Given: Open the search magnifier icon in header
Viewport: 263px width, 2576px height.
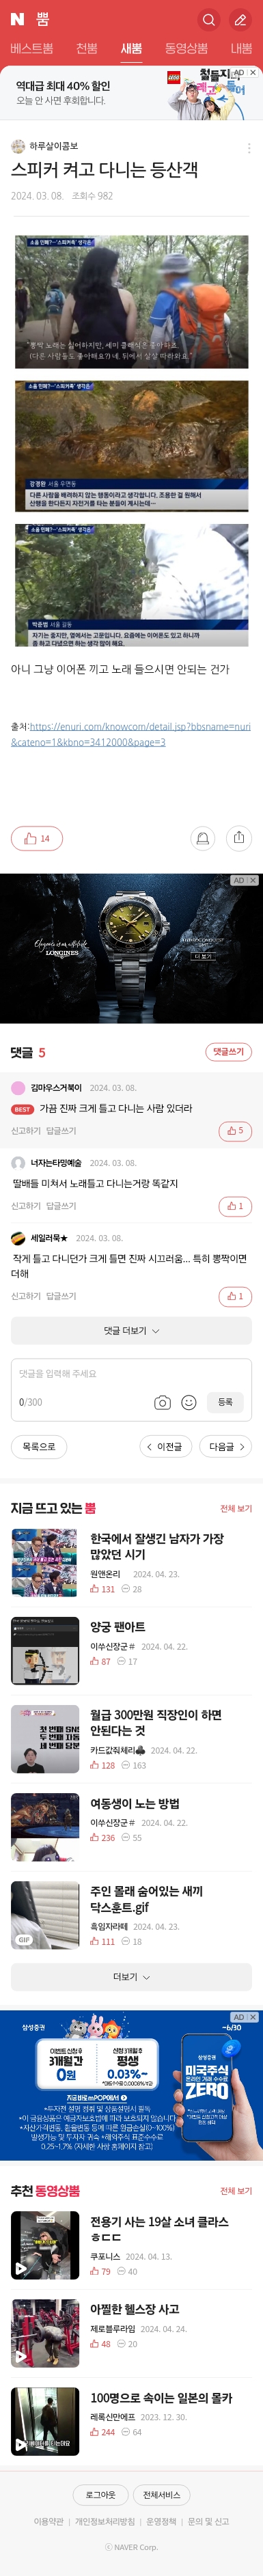Looking at the screenshot, I should pos(208,19).
